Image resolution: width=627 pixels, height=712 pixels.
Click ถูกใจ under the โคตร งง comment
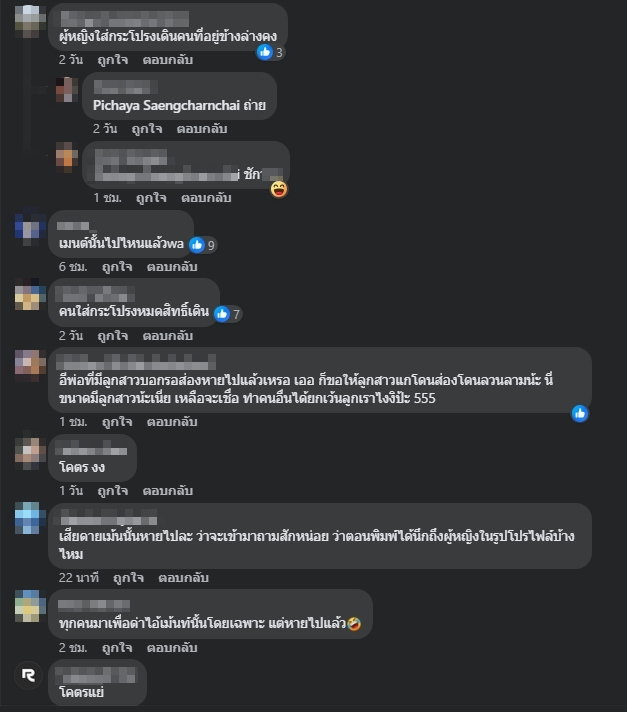[113, 491]
